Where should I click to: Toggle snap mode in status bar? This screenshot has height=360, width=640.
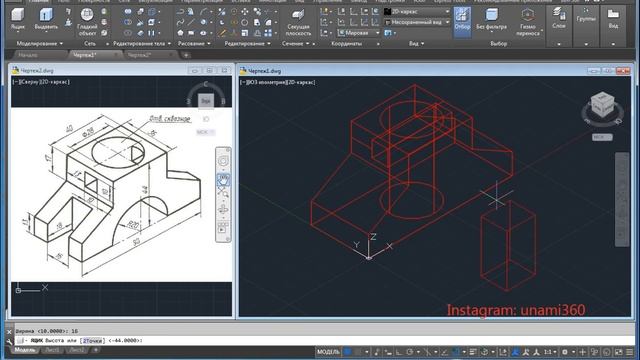click(x=358, y=352)
